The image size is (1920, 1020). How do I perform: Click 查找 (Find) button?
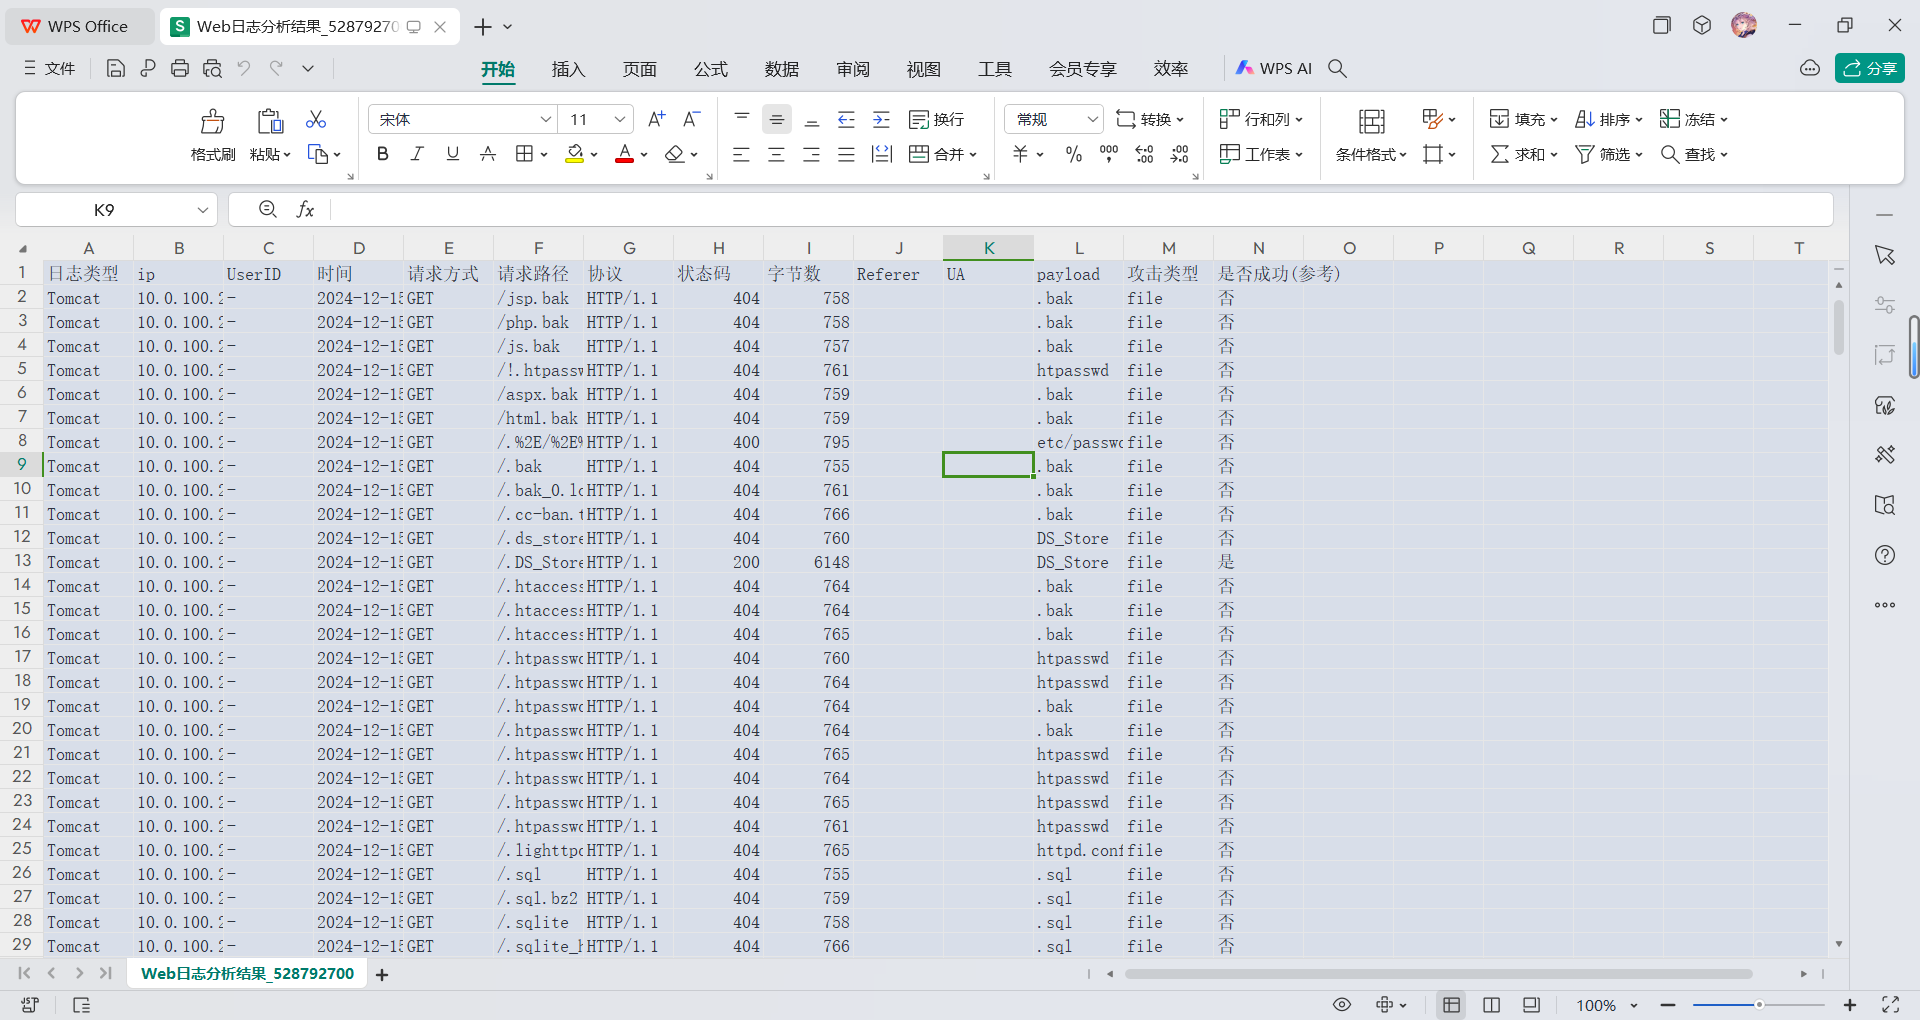pos(1694,154)
